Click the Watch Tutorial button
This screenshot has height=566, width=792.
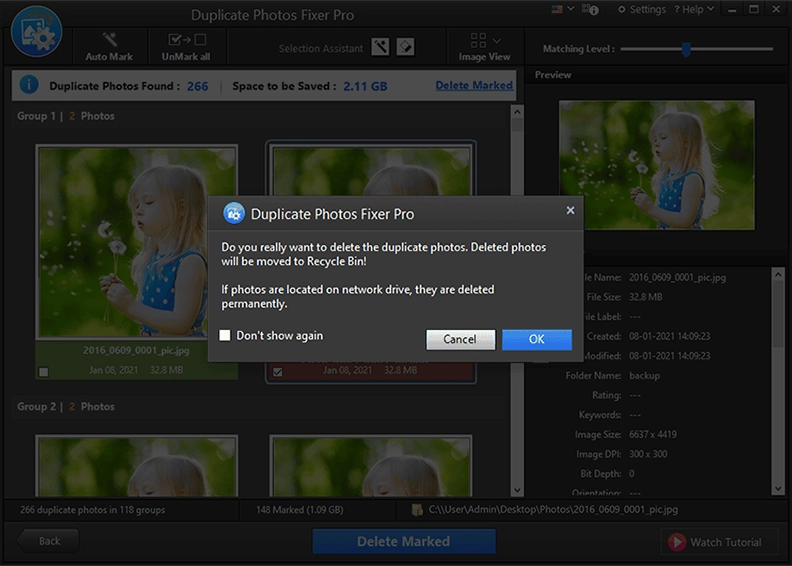pyautogui.click(x=719, y=542)
